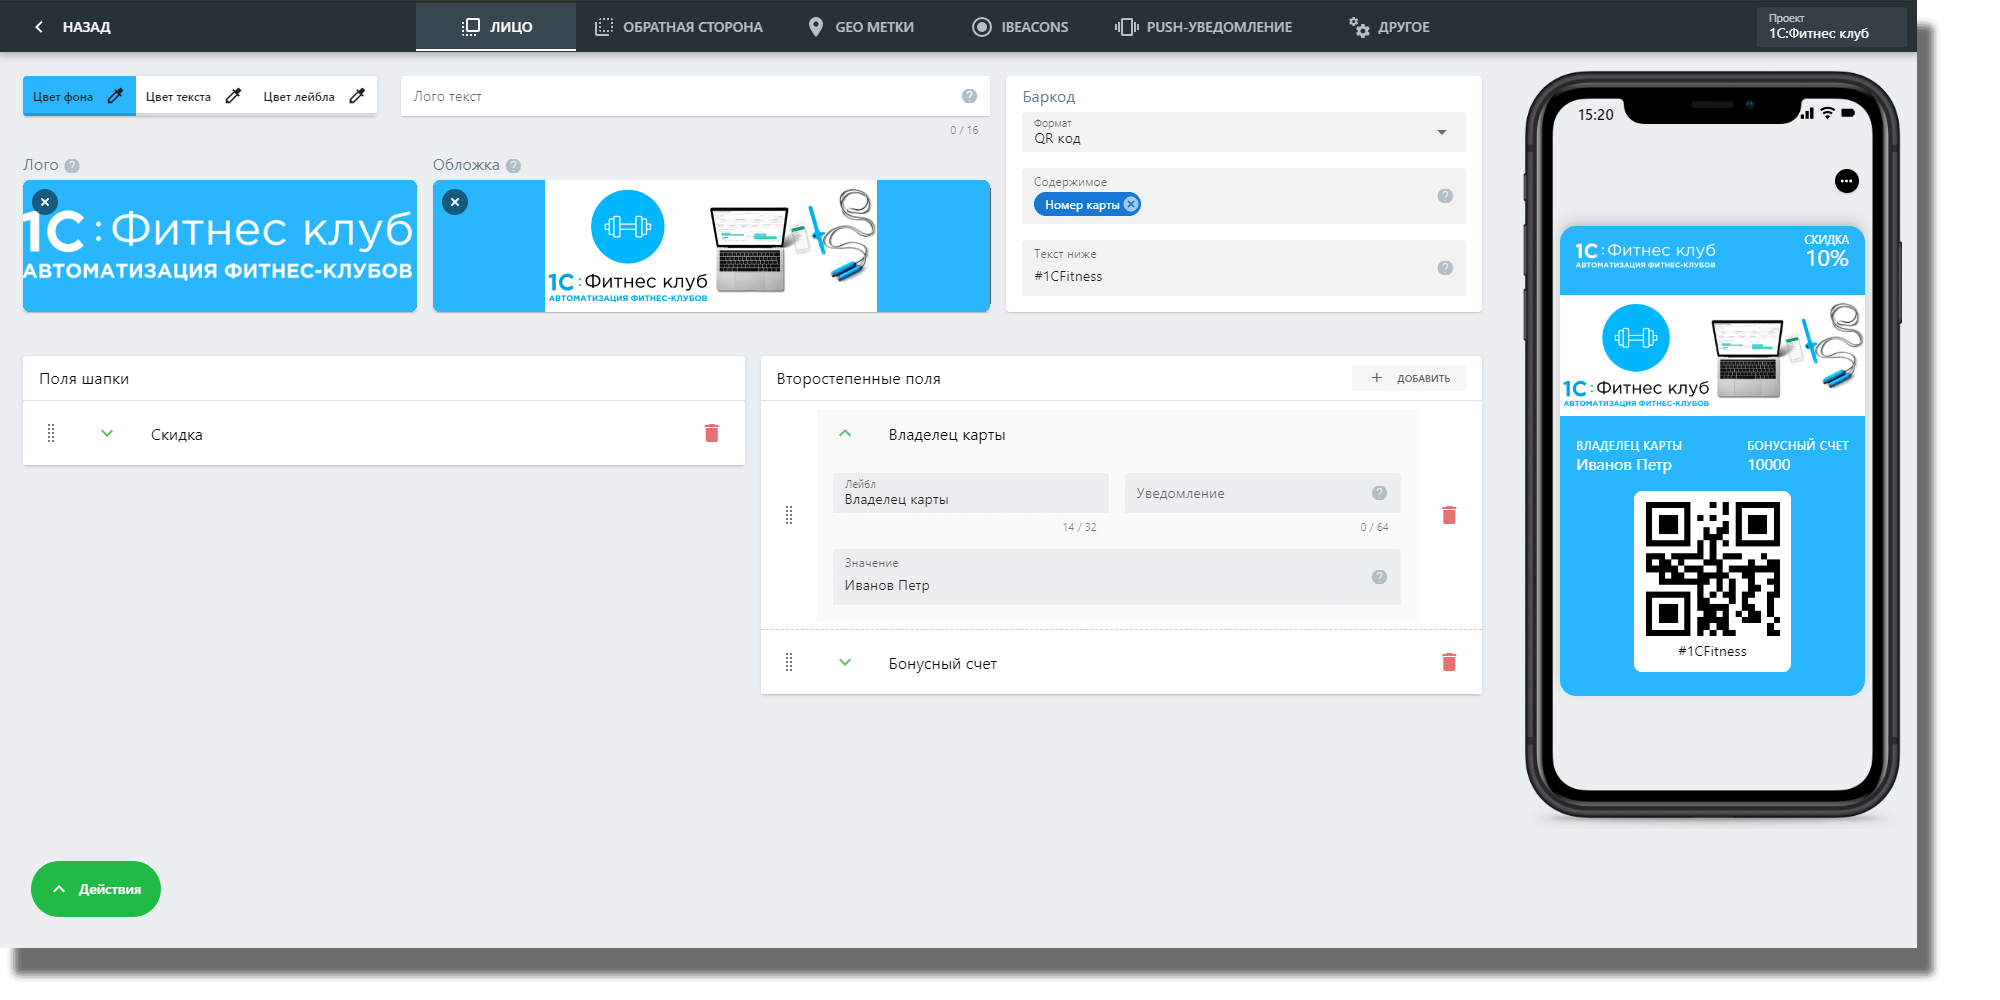Click the Баркод section title
Viewport: 2000px width, 1000px height.
(x=1049, y=97)
